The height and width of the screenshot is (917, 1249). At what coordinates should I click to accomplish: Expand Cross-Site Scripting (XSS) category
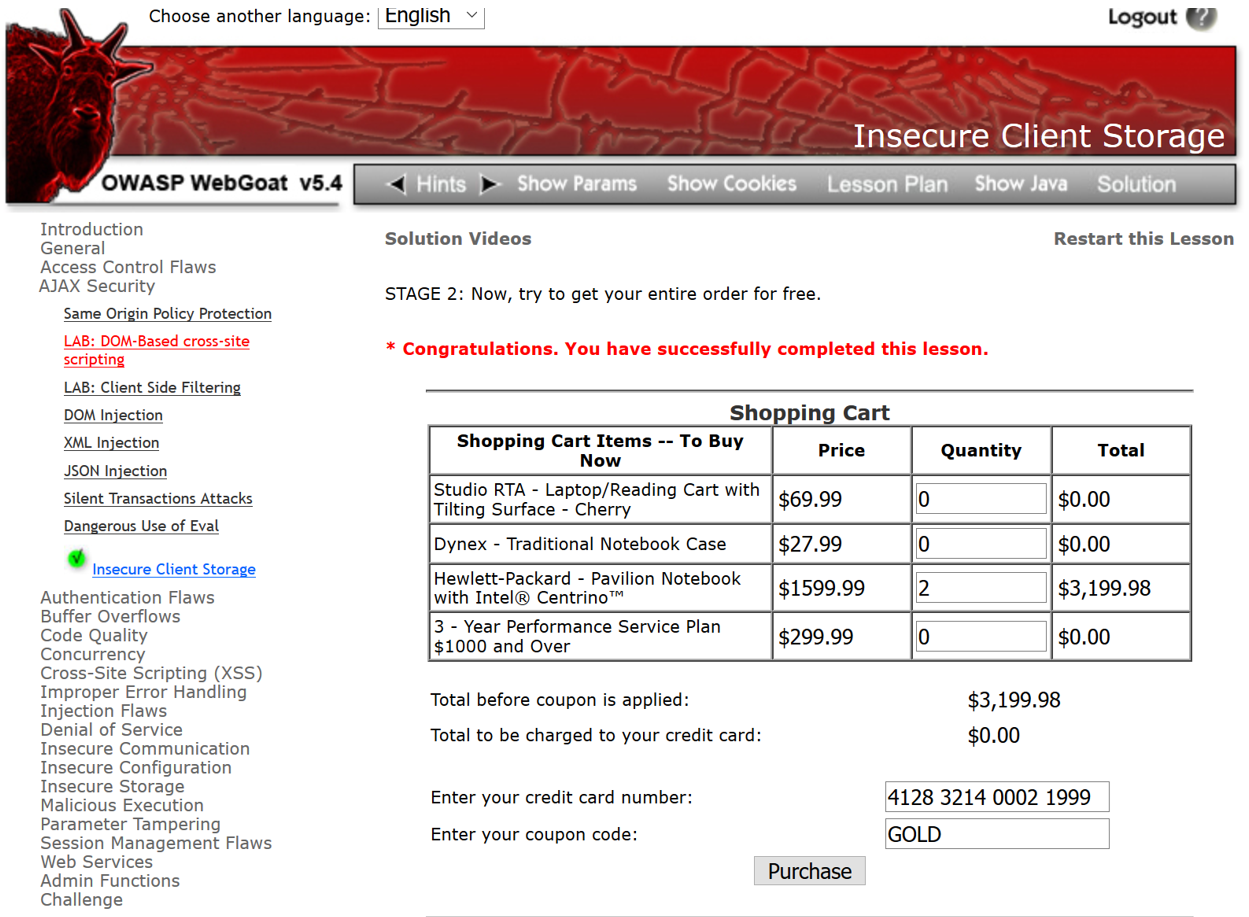[151, 674]
